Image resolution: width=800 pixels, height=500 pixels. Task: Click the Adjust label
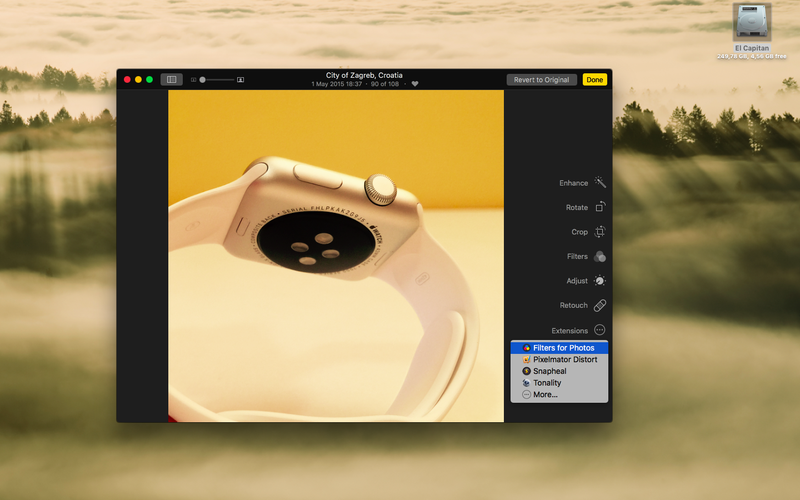pyautogui.click(x=577, y=281)
